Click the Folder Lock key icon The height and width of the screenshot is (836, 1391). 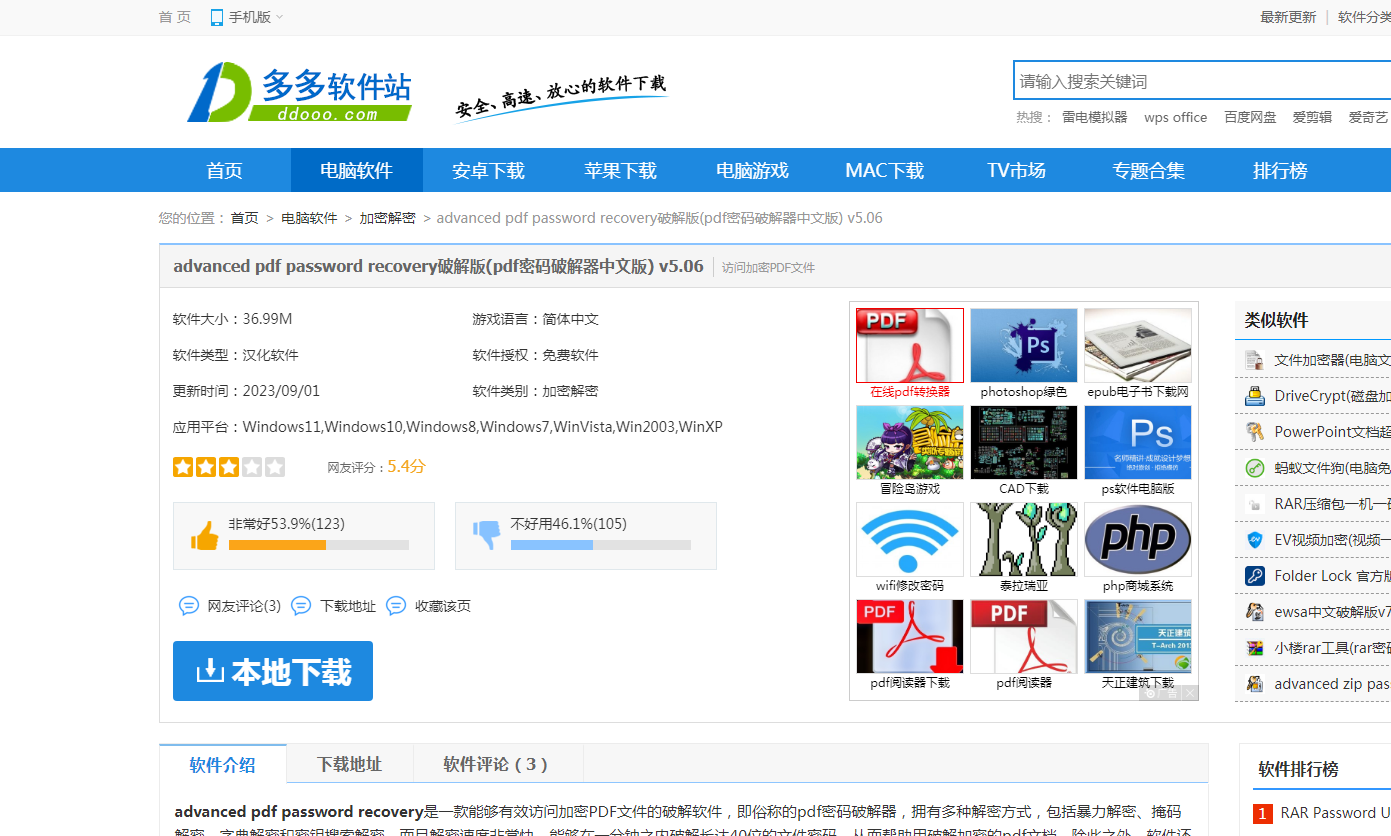pyautogui.click(x=1254, y=576)
